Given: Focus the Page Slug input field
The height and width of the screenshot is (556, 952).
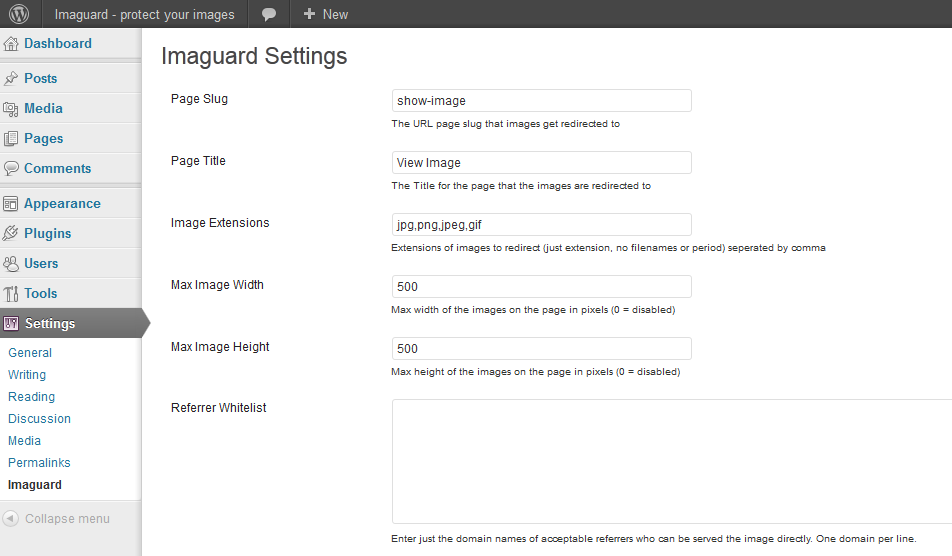Looking at the screenshot, I should (542, 101).
